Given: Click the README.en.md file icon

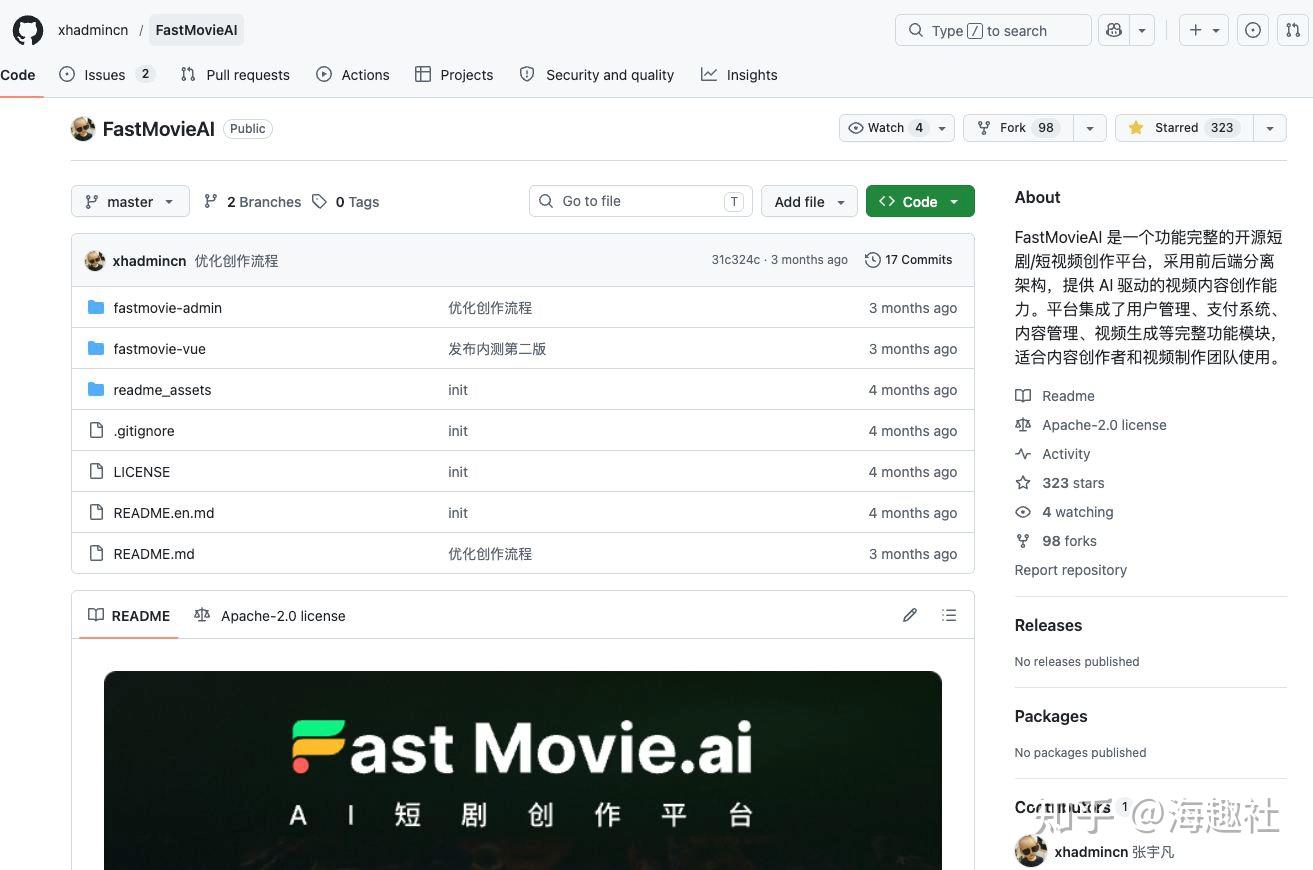Looking at the screenshot, I should coord(96,512).
